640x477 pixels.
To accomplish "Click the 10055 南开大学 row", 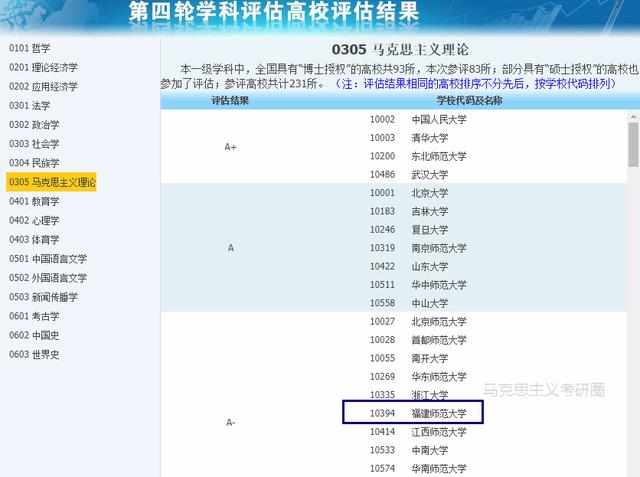I will coord(409,358).
